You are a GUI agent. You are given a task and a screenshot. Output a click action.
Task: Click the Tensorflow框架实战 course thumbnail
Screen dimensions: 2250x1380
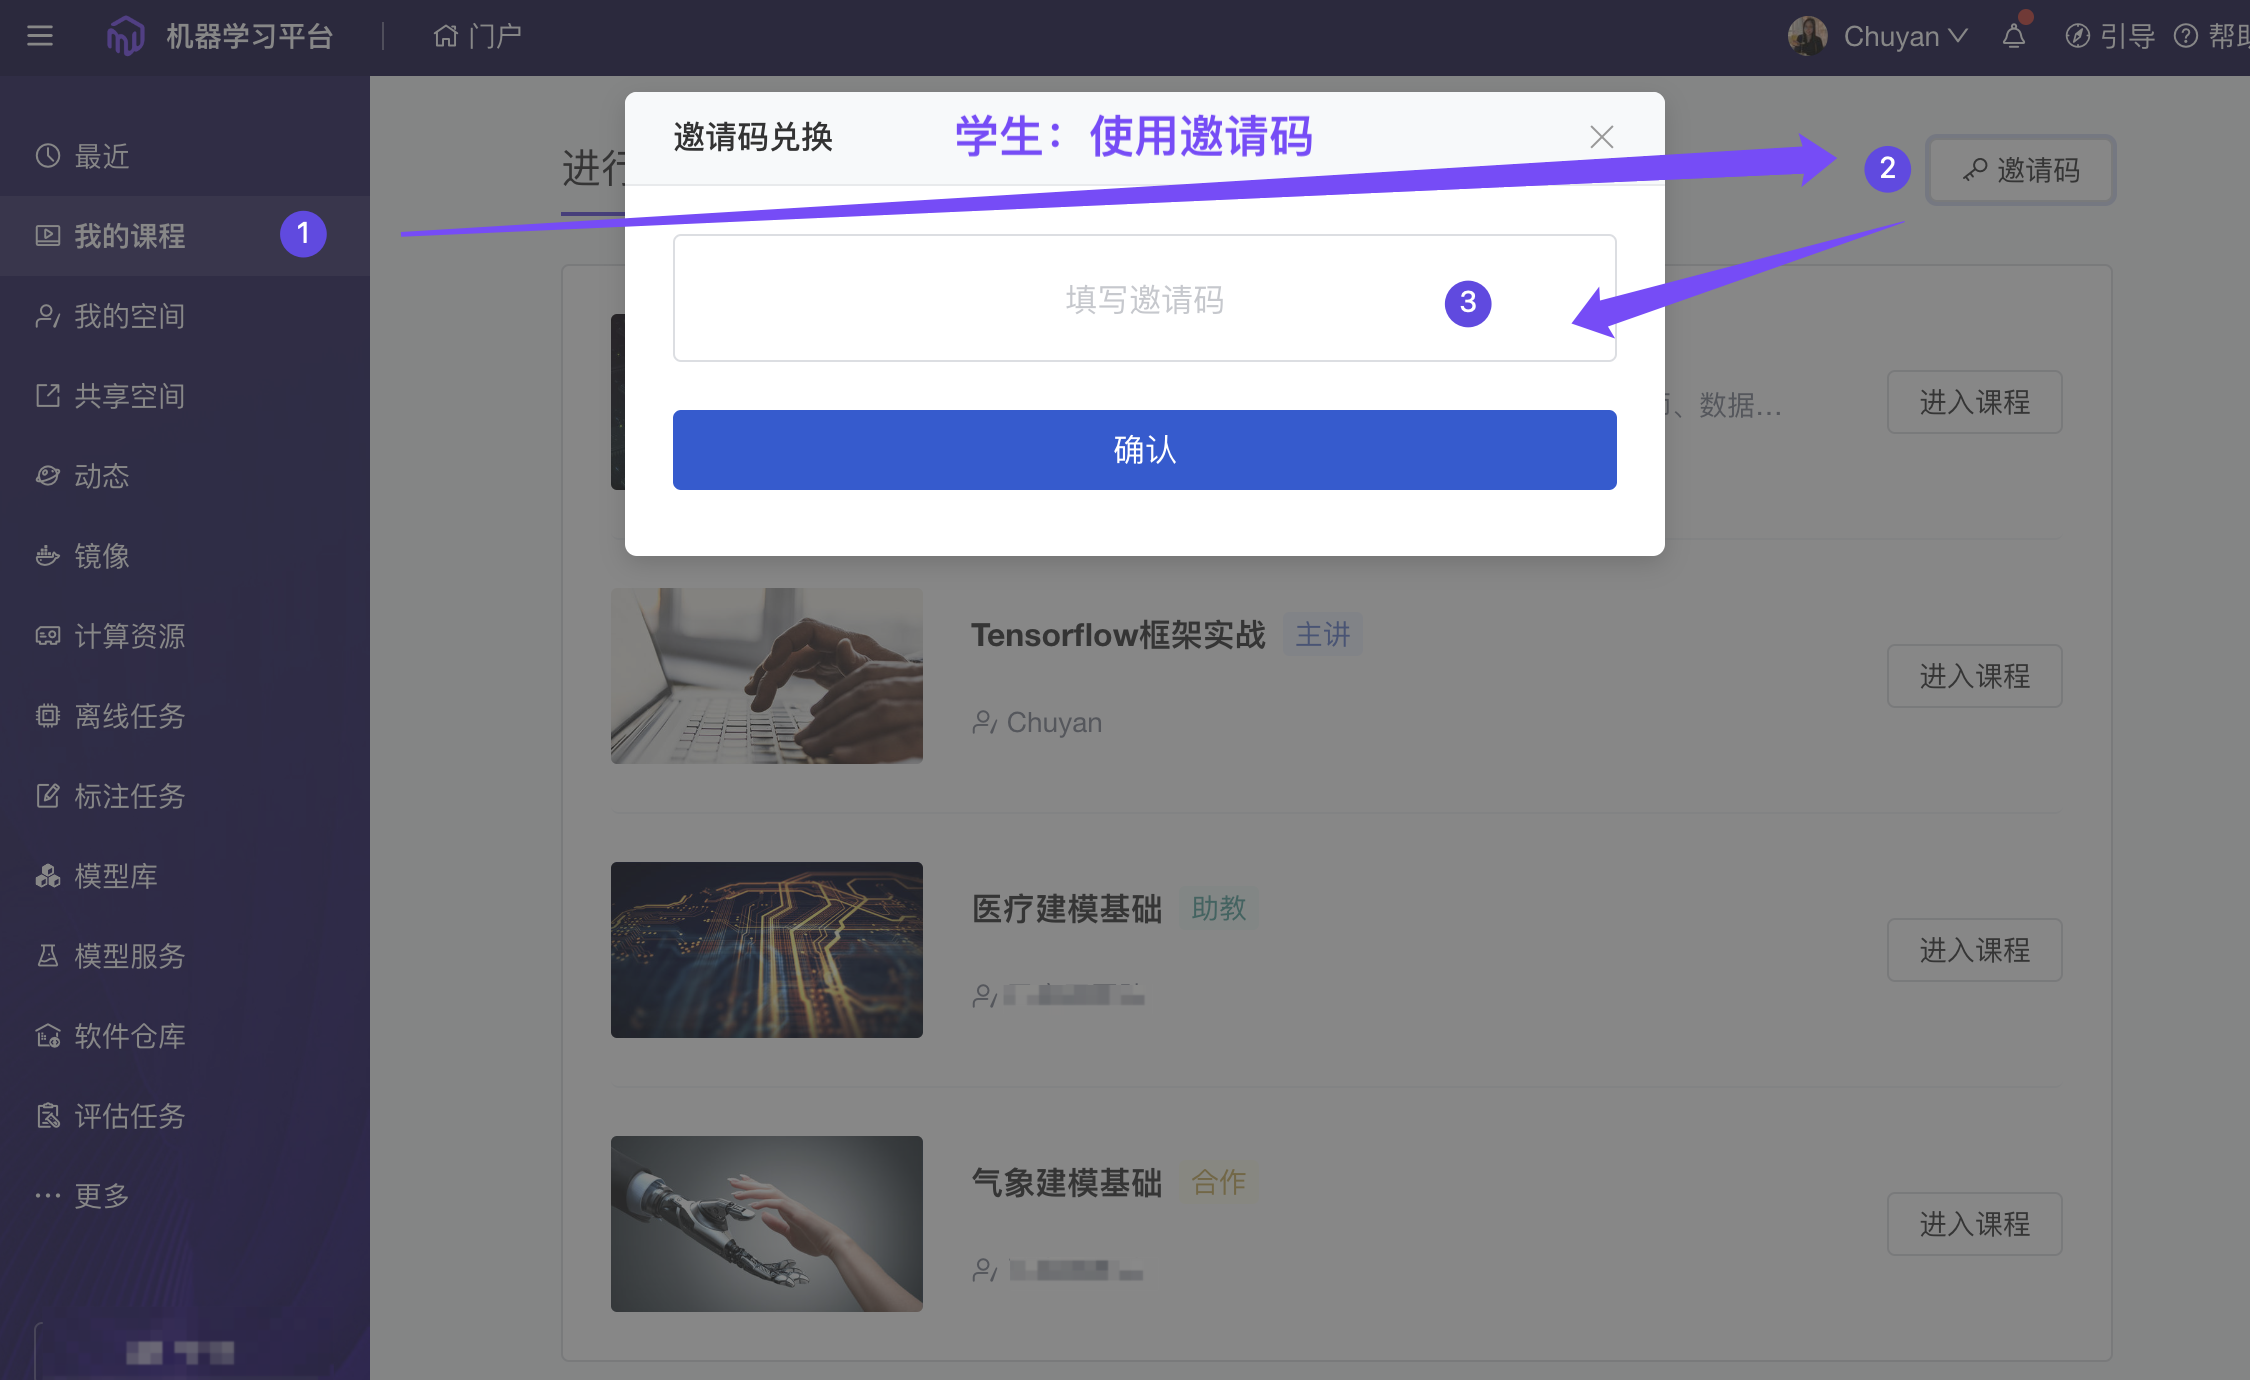point(766,676)
